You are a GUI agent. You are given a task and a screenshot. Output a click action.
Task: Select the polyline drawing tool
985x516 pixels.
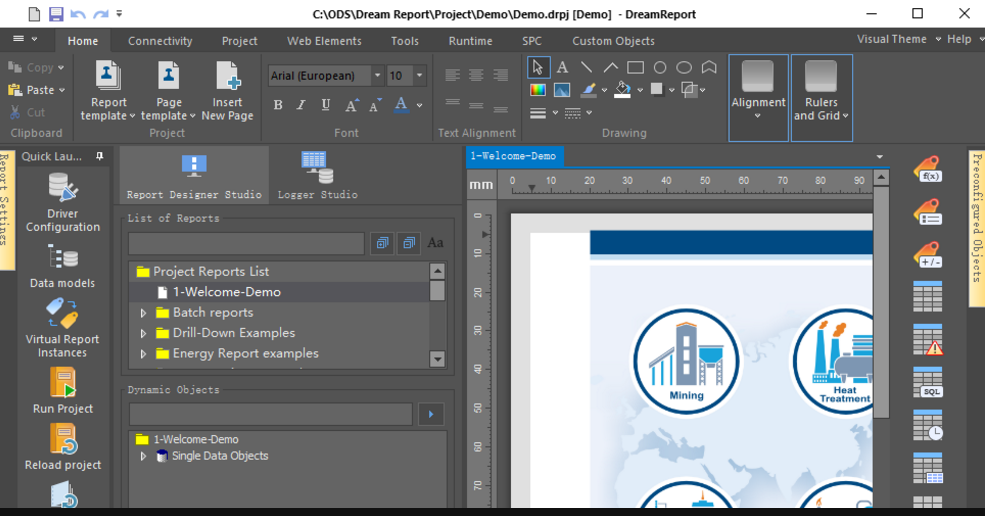pos(611,67)
